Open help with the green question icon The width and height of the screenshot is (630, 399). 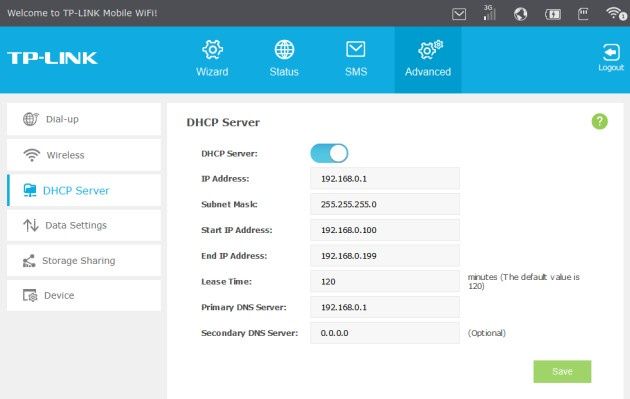(x=599, y=121)
